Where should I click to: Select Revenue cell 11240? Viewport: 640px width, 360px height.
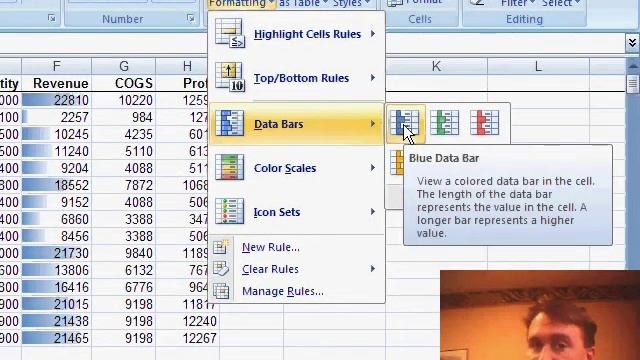(x=56, y=151)
